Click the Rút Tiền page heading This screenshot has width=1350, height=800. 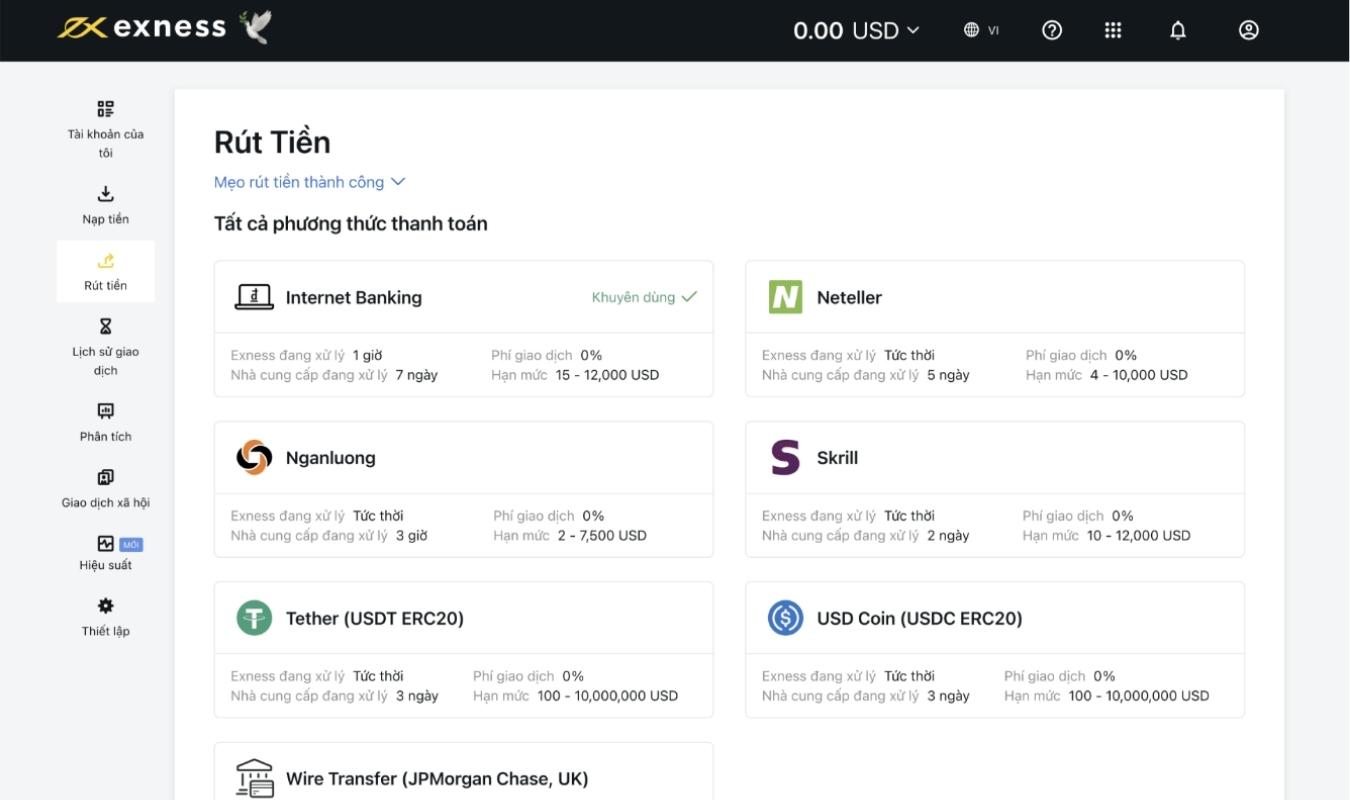[272, 142]
